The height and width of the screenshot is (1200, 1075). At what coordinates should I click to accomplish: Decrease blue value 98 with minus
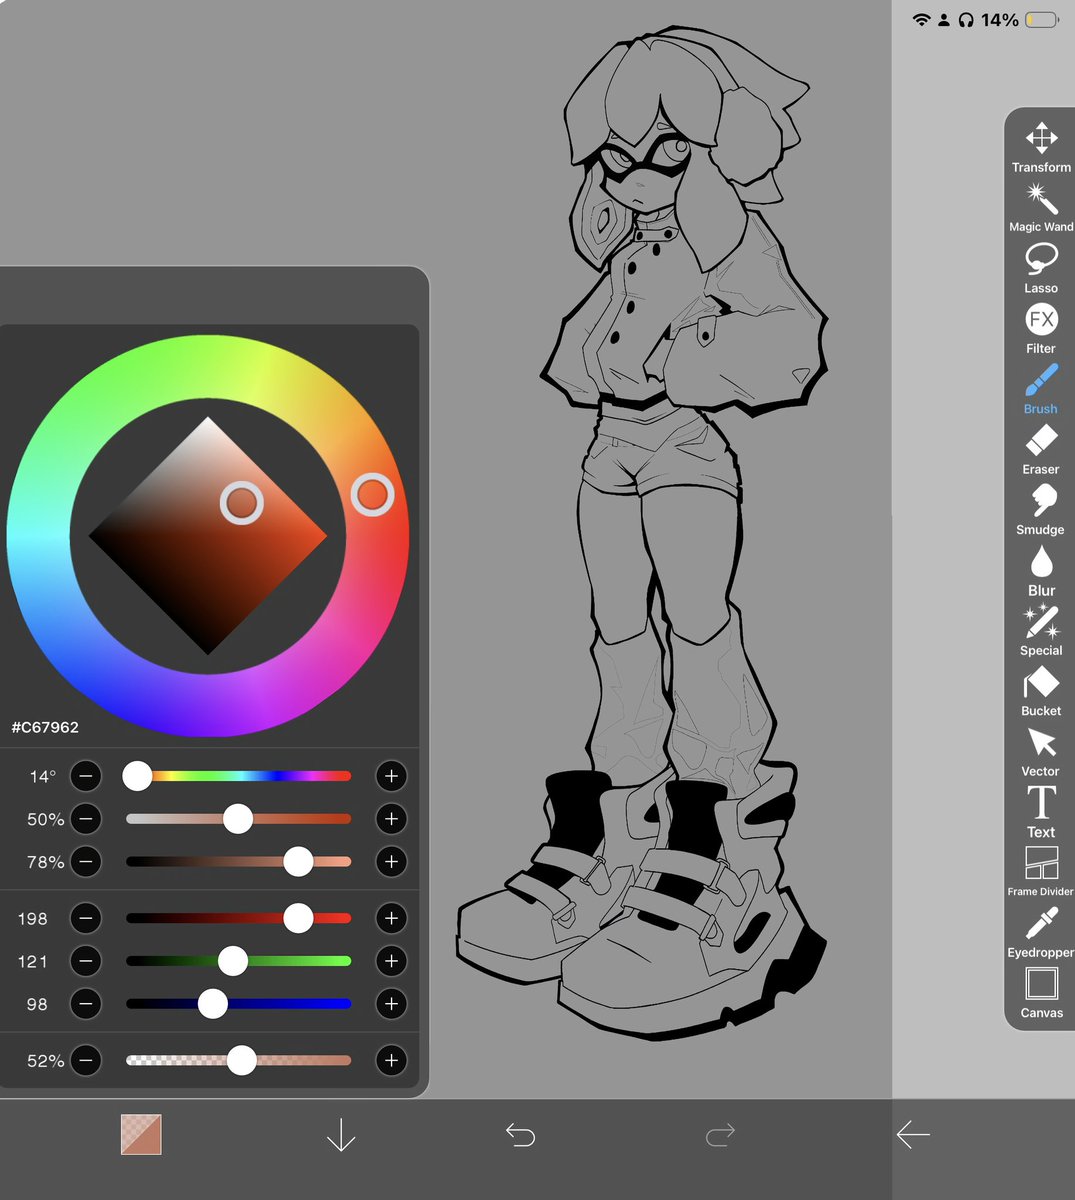(x=86, y=1003)
